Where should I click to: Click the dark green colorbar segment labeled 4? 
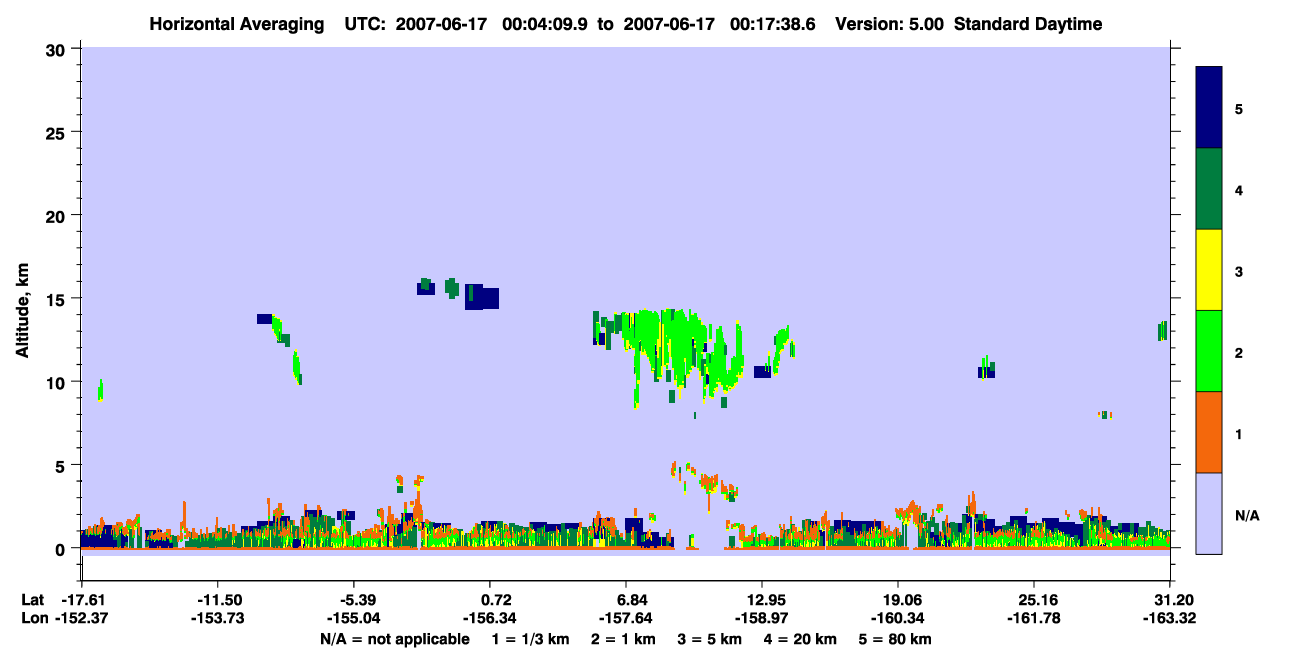(x=1209, y=189)
